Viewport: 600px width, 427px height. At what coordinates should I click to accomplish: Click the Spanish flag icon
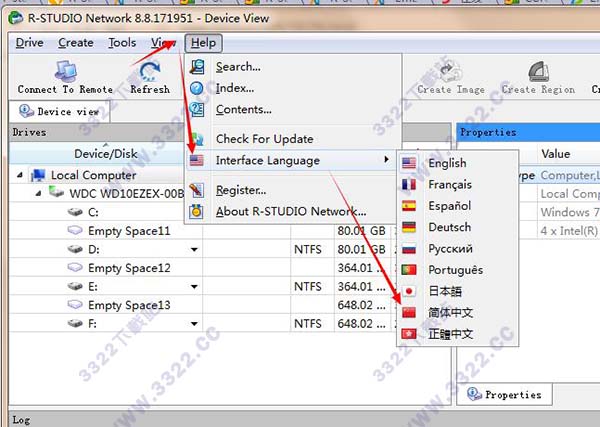tap(409, 206)
